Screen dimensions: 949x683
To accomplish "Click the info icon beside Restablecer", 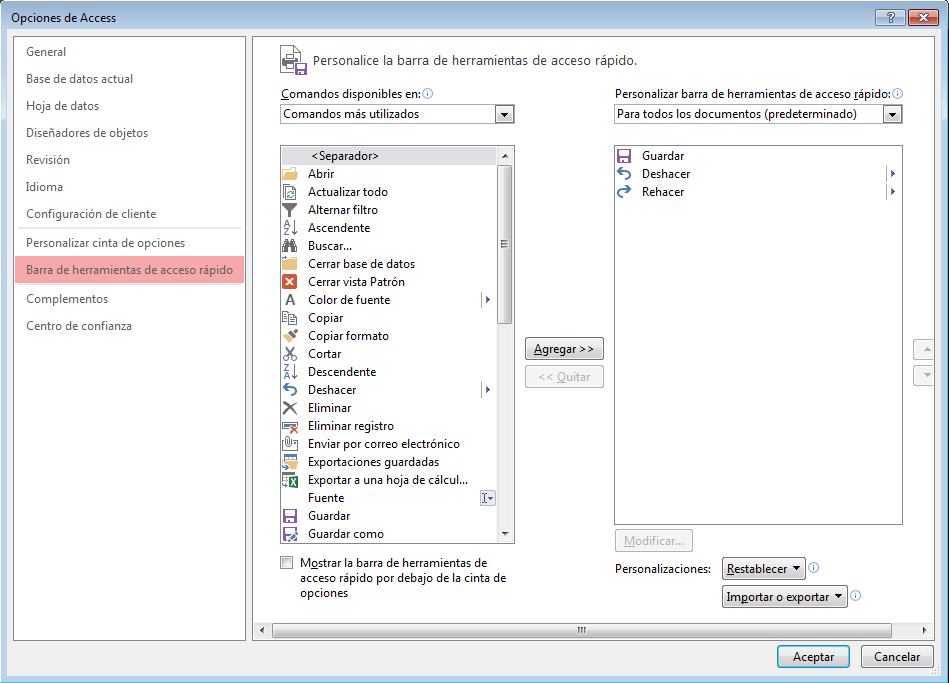I will pyautogui.click(x=814, y=568).
